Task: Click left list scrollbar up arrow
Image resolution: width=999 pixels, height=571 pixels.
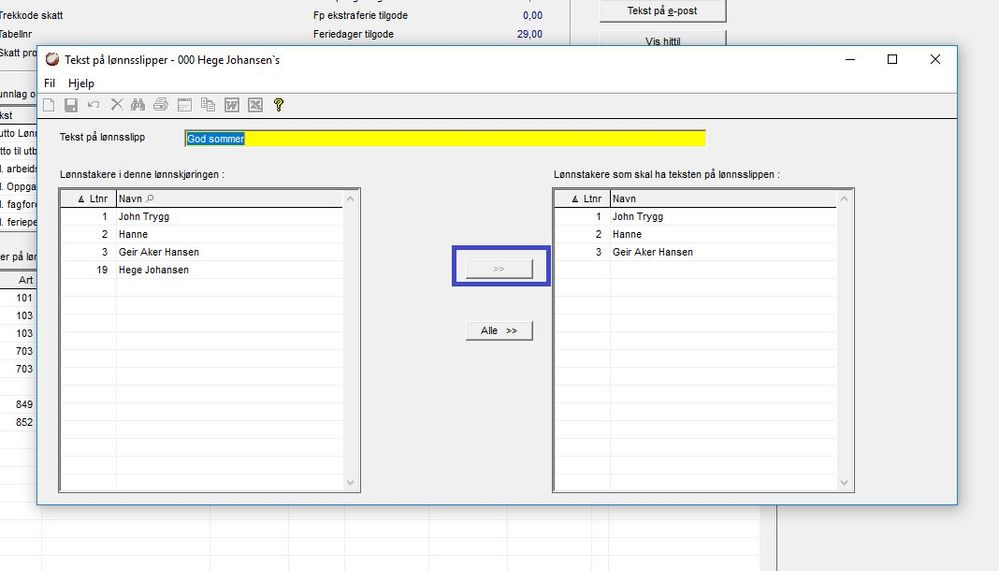Action: 350,199
